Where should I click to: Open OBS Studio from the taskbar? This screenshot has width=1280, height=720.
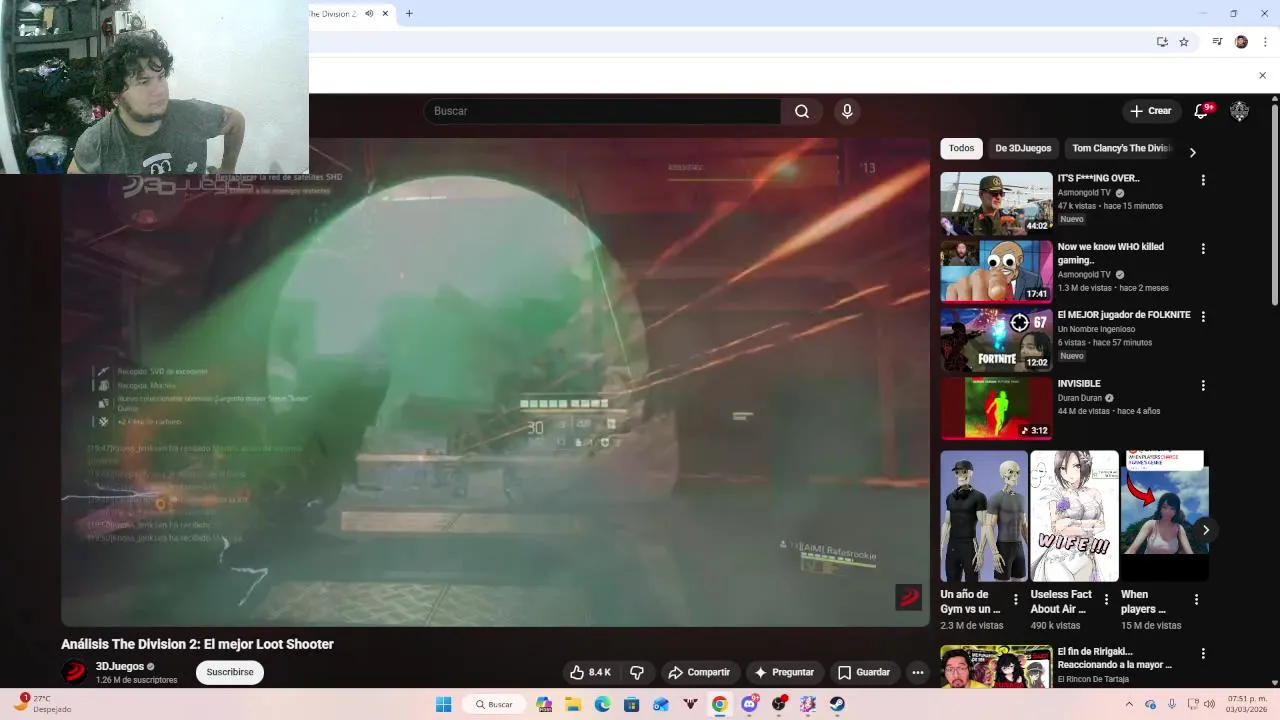778,704
